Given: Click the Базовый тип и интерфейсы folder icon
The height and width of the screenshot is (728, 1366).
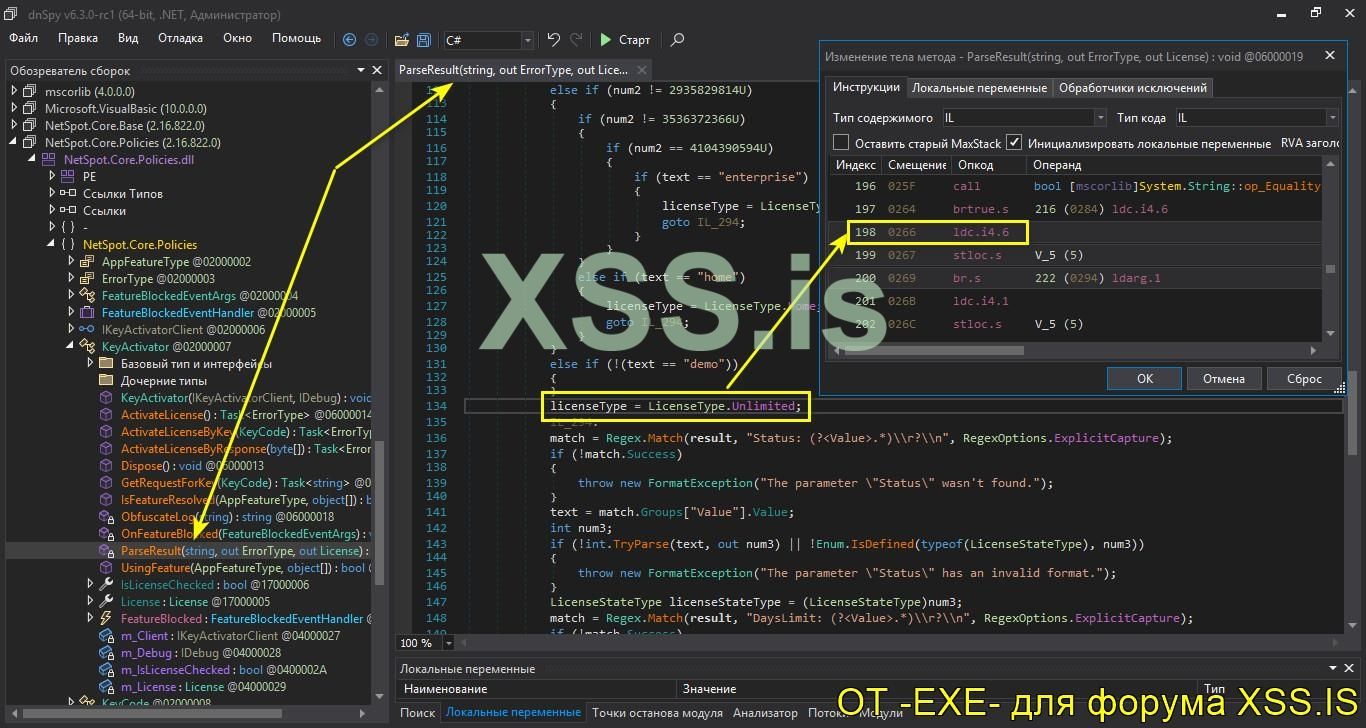Looking at the screenshot, I should pos(105,364).
